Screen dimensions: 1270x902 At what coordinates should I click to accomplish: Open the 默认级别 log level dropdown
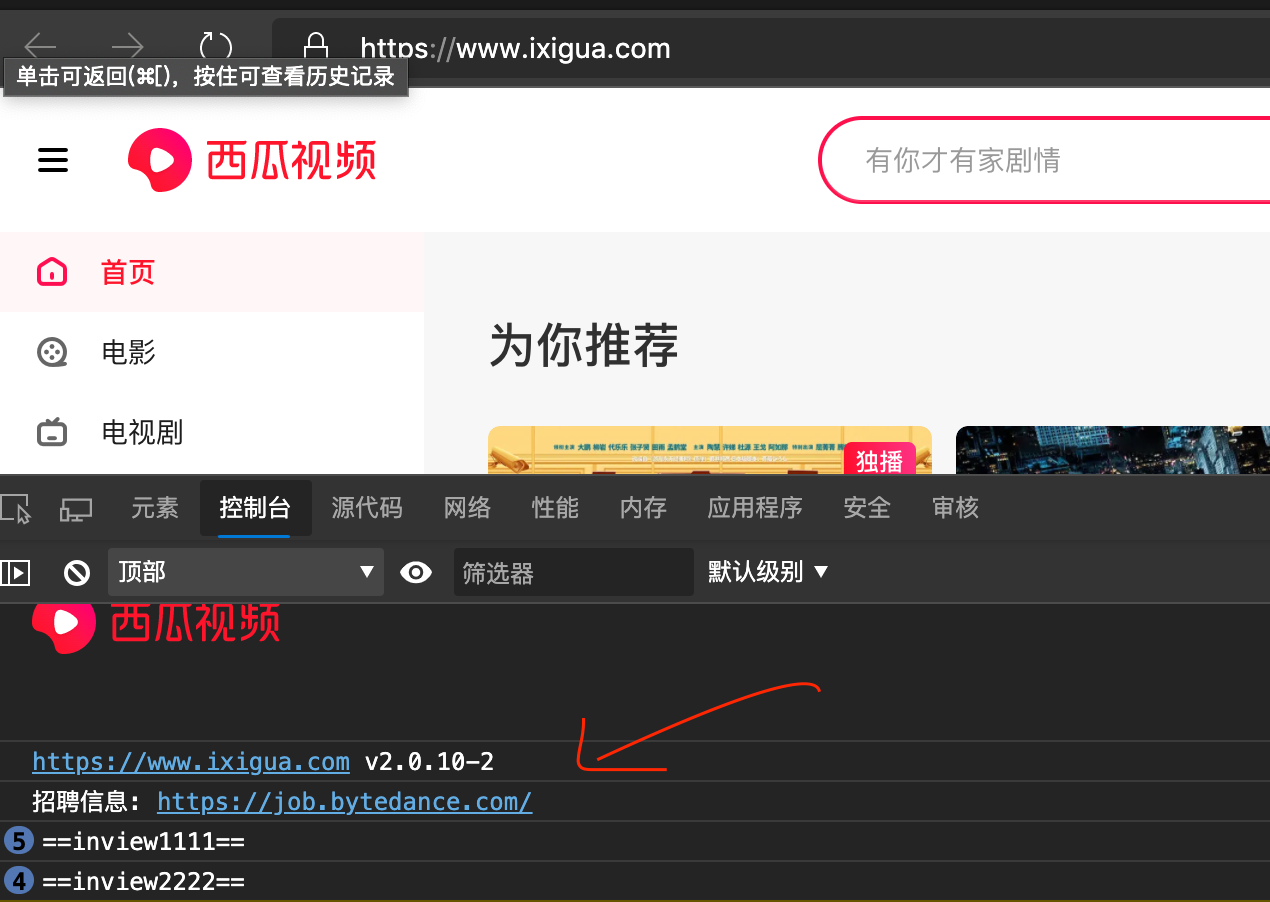click(x=768, y=572)
